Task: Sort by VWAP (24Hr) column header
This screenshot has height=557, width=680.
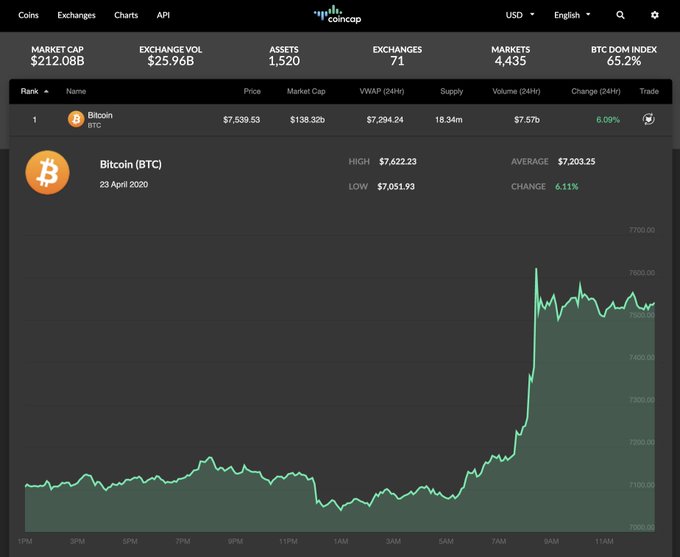Action: (382, 91)
